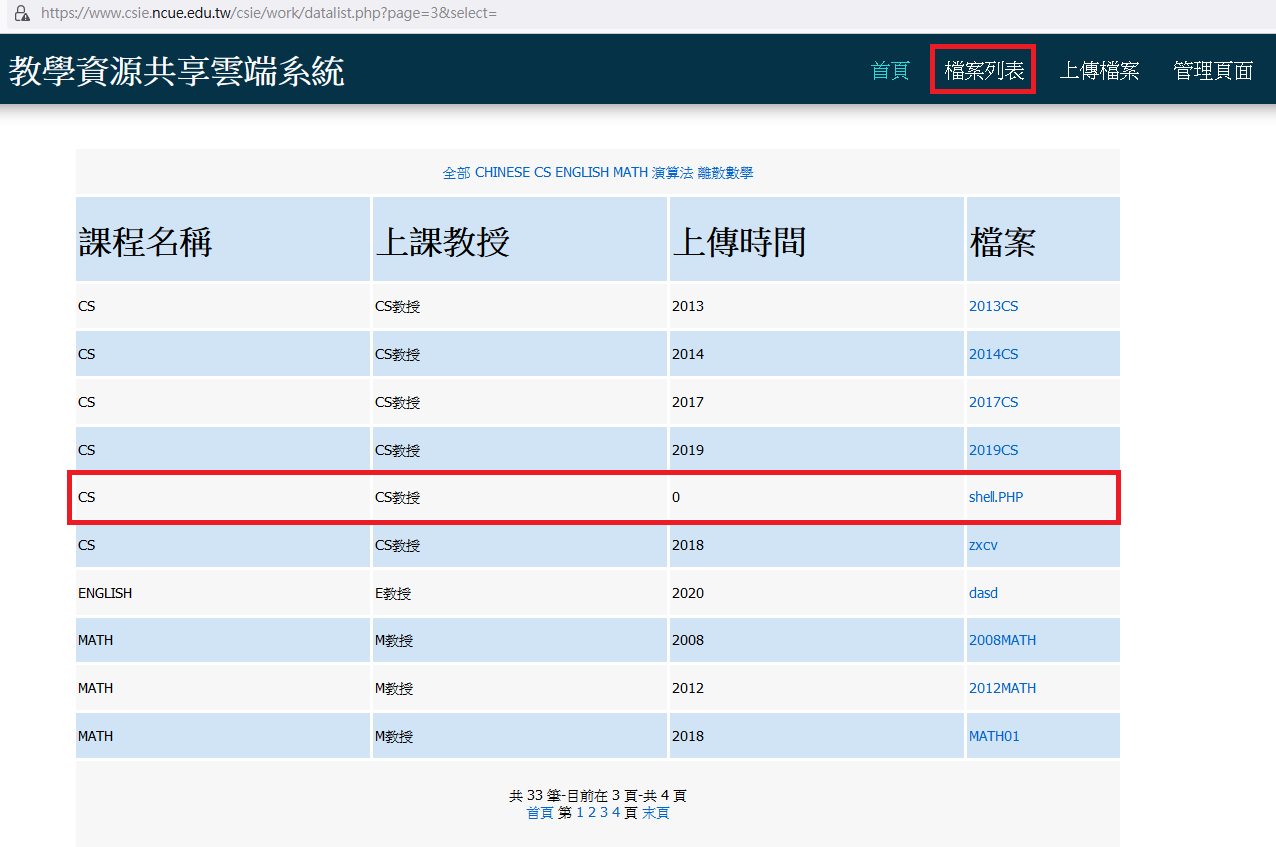Viewport: 1276px width, 847px height.
Task: Filter files by ENGLISH category
Action: 582,173
